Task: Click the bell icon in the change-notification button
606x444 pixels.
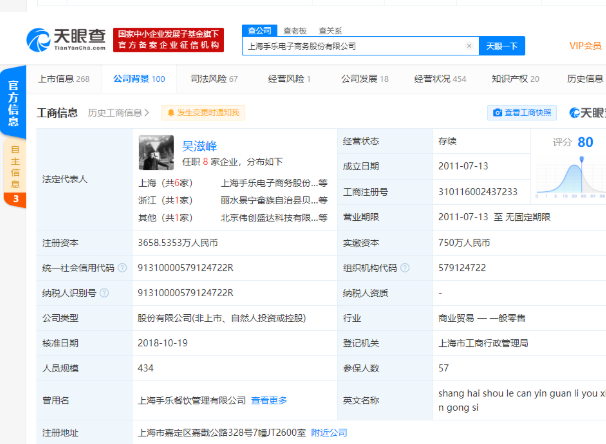Action: click(x=171, y=113)
